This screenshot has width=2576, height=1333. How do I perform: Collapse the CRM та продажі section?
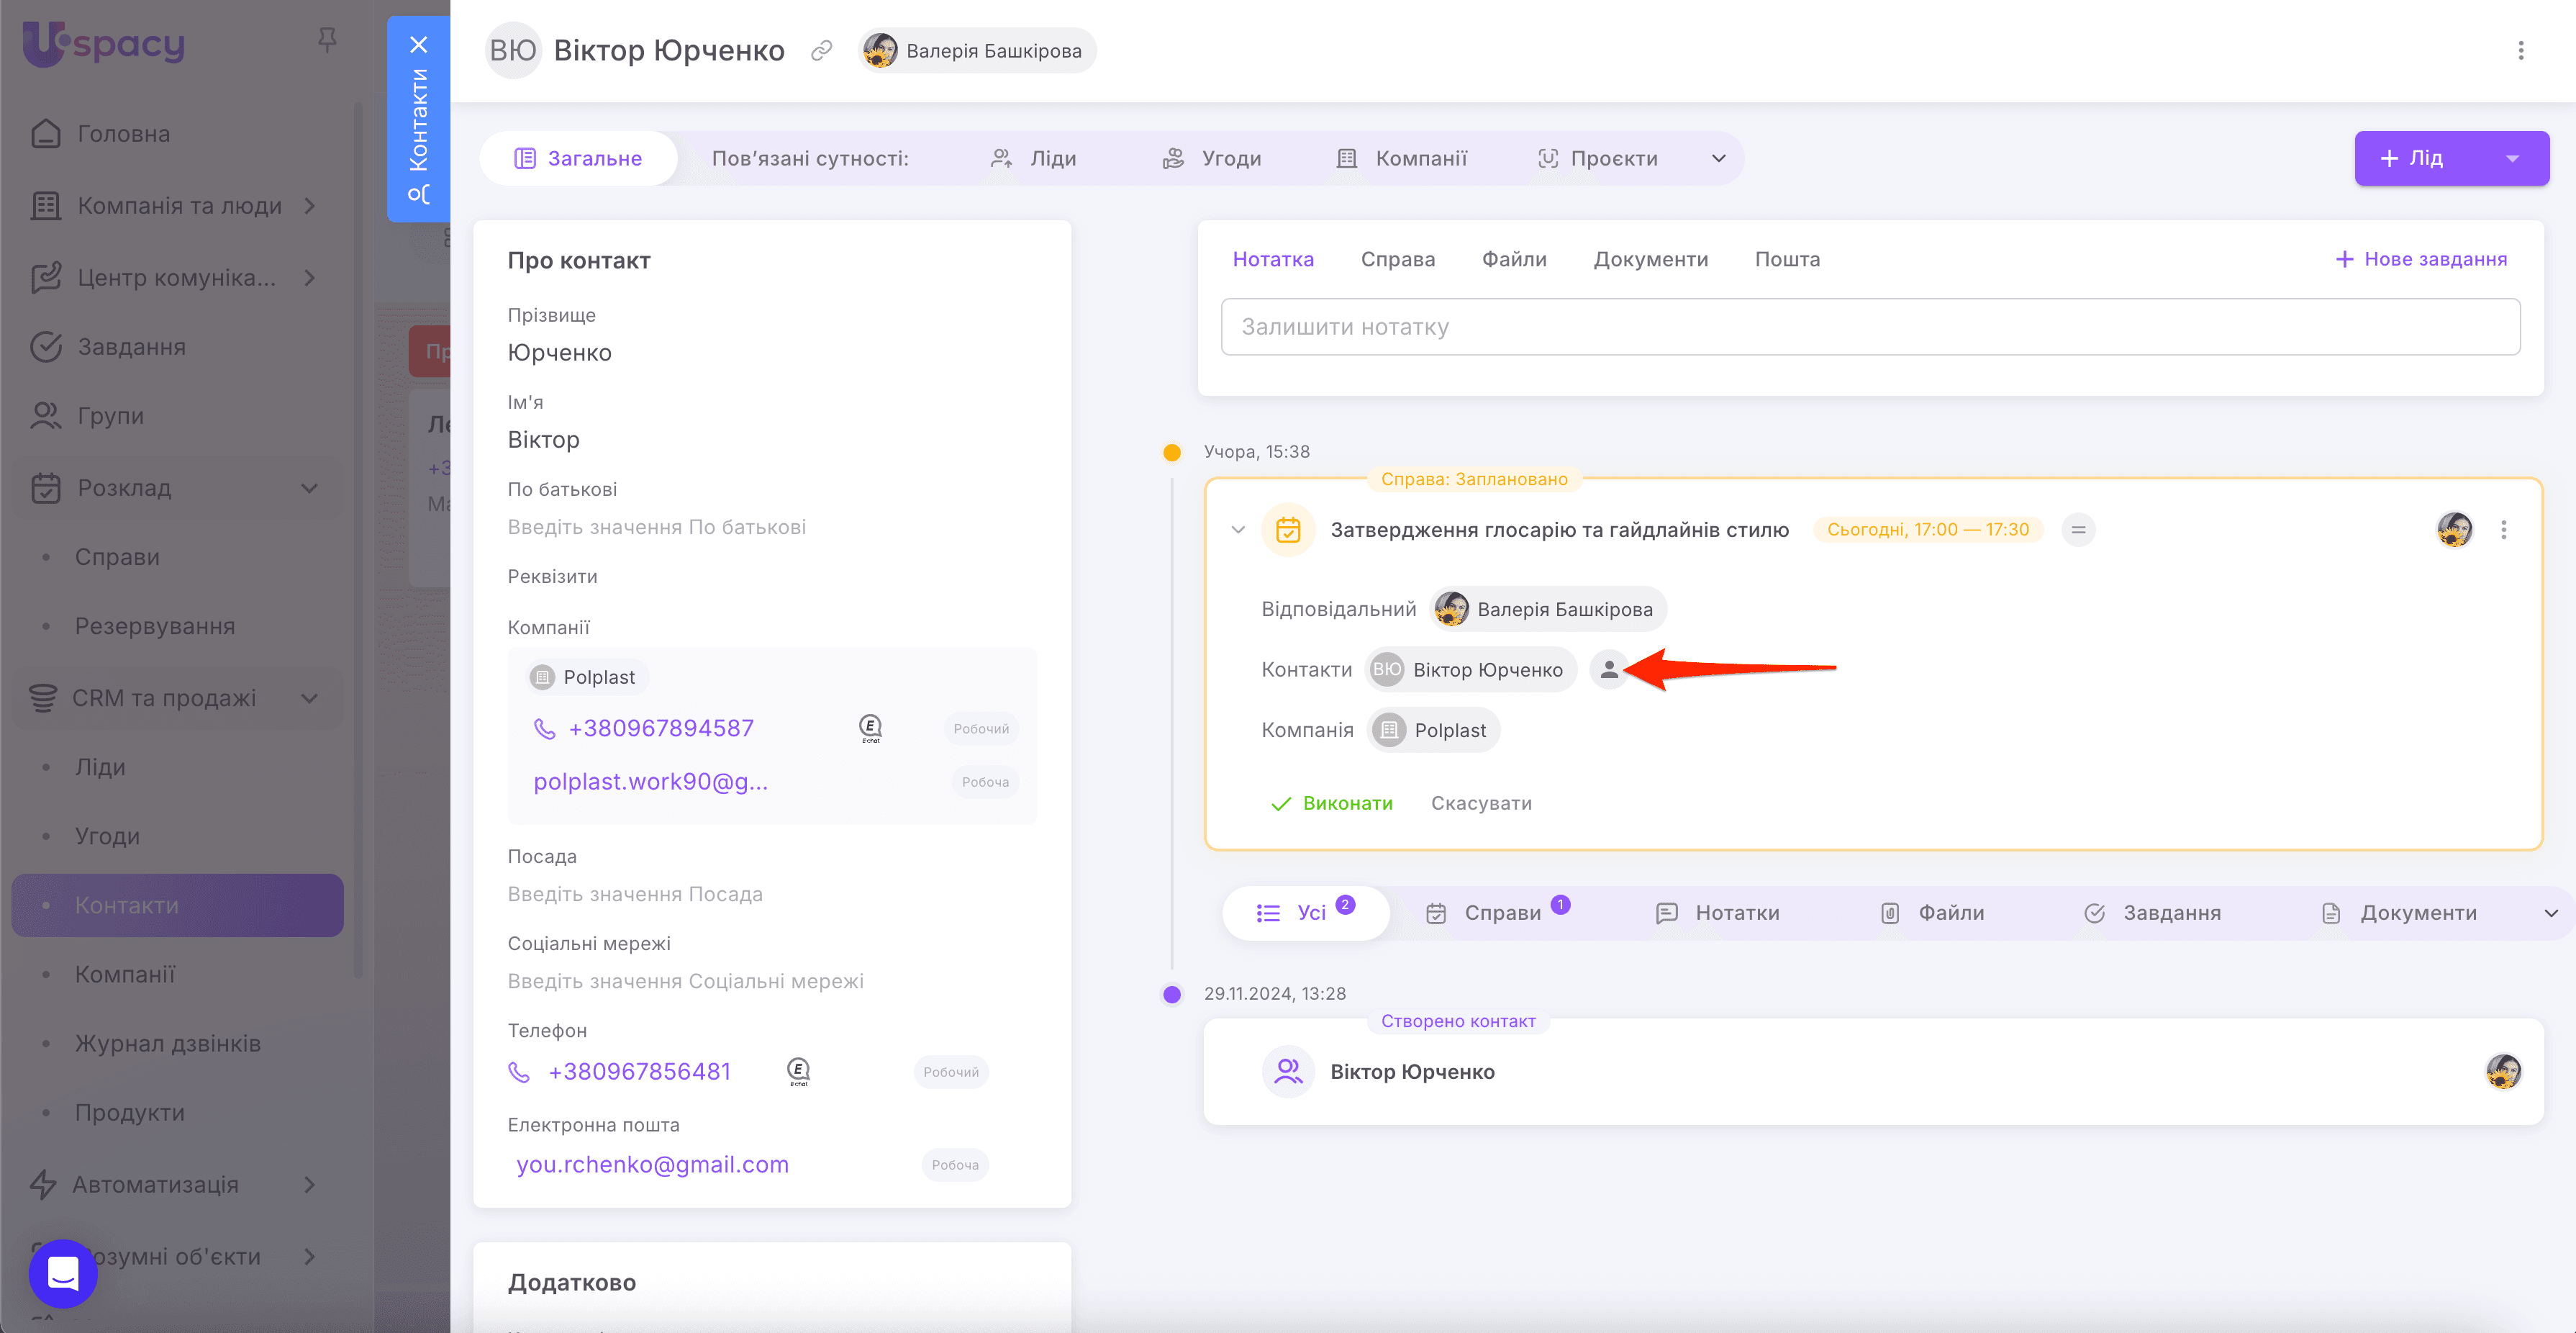pos(310,698)
